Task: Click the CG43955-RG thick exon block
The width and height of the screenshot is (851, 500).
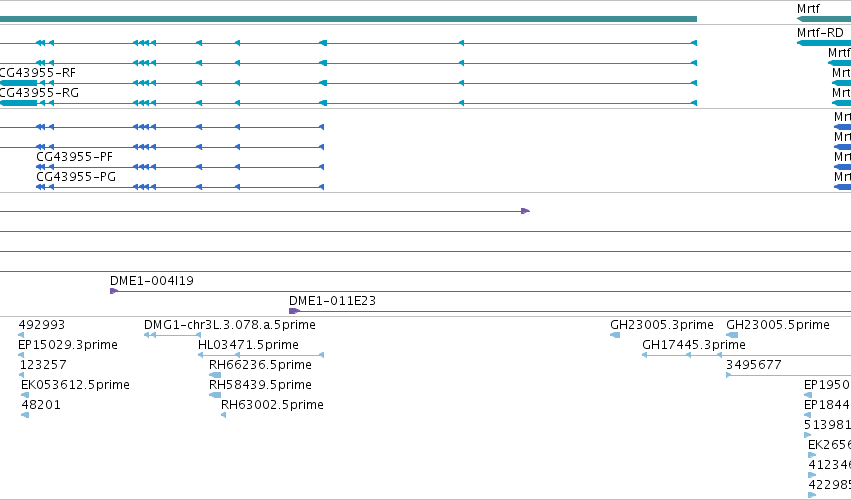Action: pyautogui.click(x=18, y=103)
